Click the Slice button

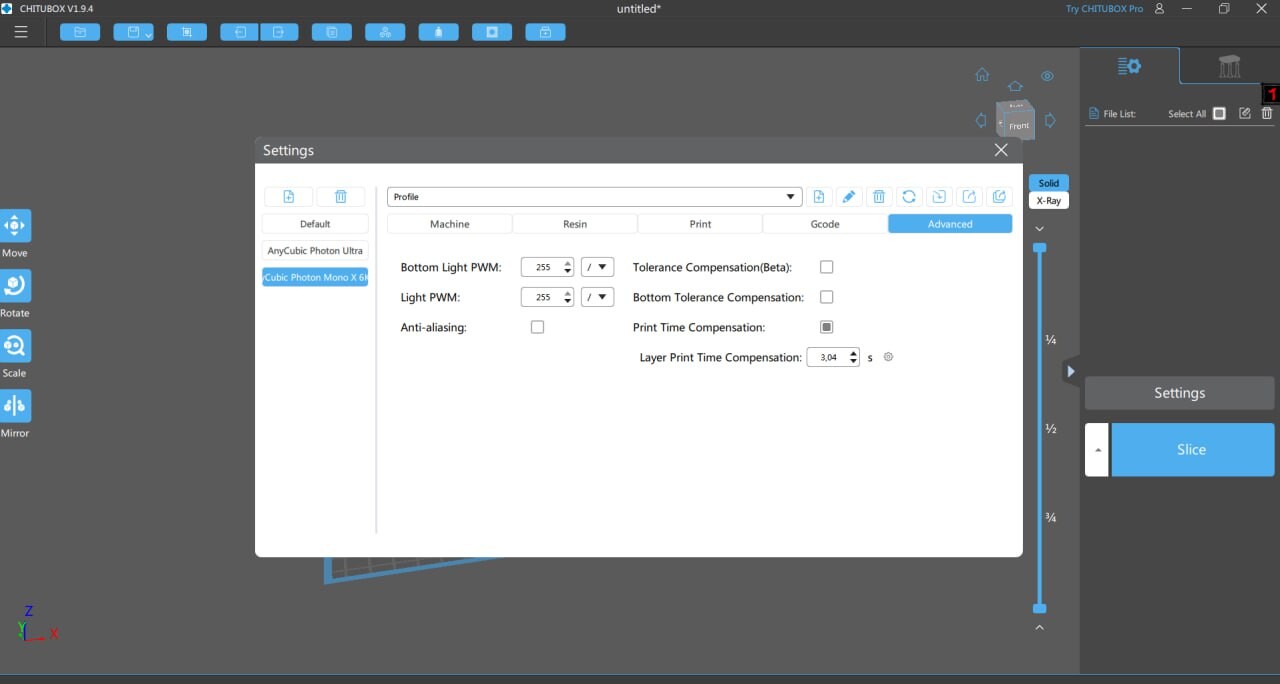[x=1192, y=450]
